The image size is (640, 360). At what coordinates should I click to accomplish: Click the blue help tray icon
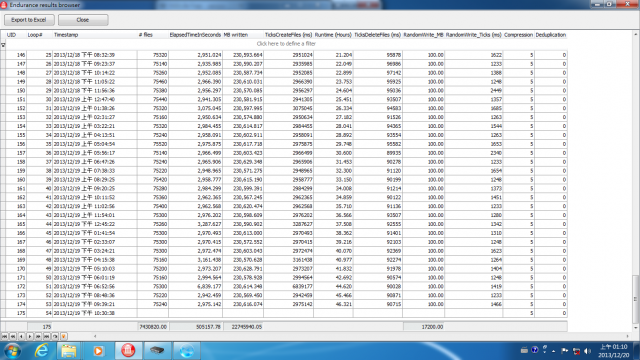pyautogui.click(x=535, y=350)
